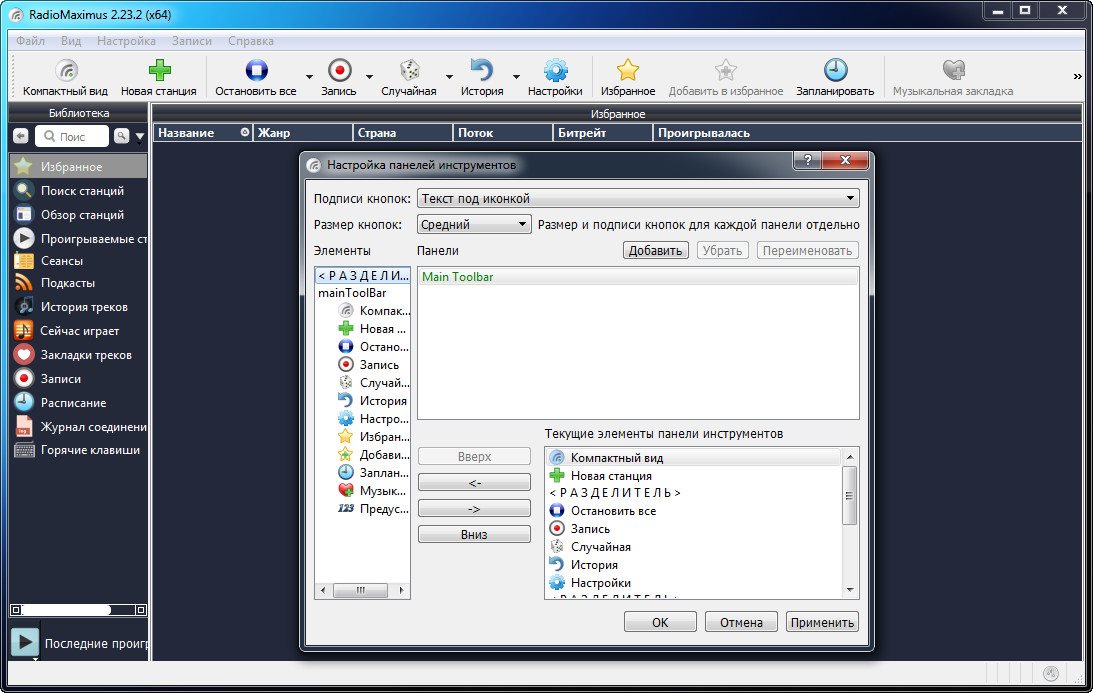Open Закладки треков in the sidebar
This screenshot has height=693, width=1093.
78,355
